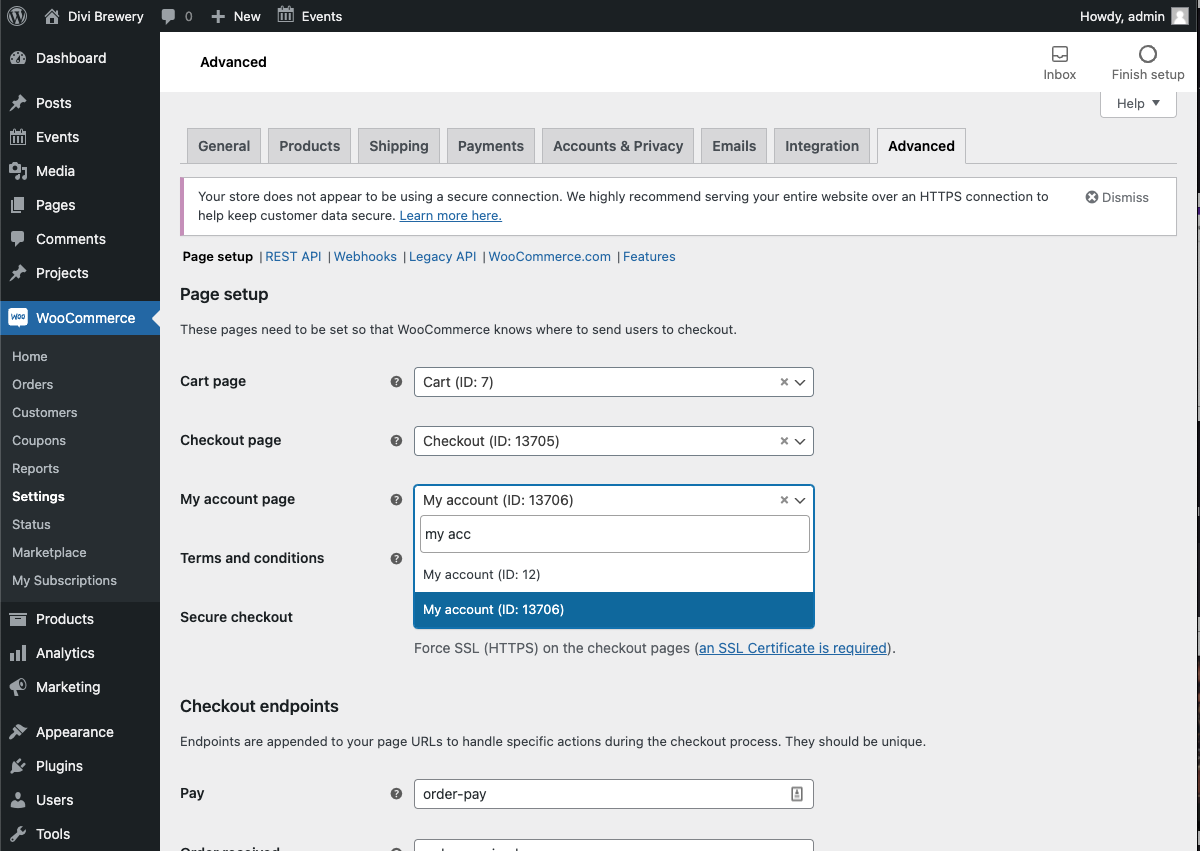The height and width of the screenshot is (851, 1200).
Task: Click the Pay endpoint order-pay field
Action: click(x=614, y=794)
